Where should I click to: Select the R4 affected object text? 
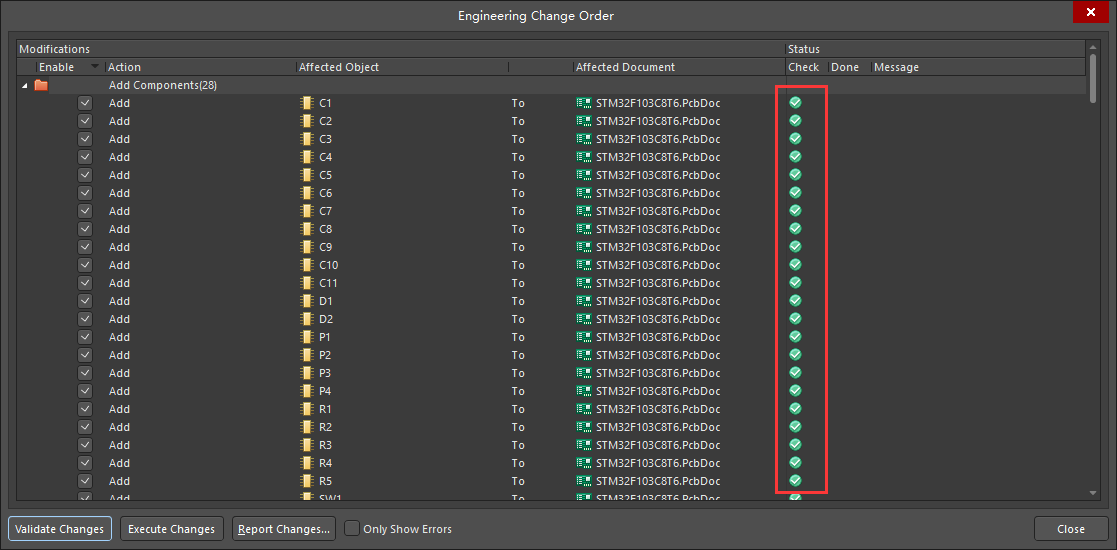pos(325,463)
